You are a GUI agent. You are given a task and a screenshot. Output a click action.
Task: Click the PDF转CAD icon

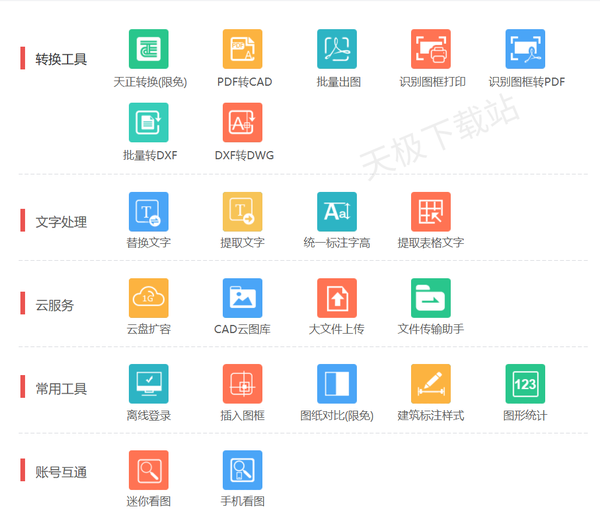(x=242, y=49)
